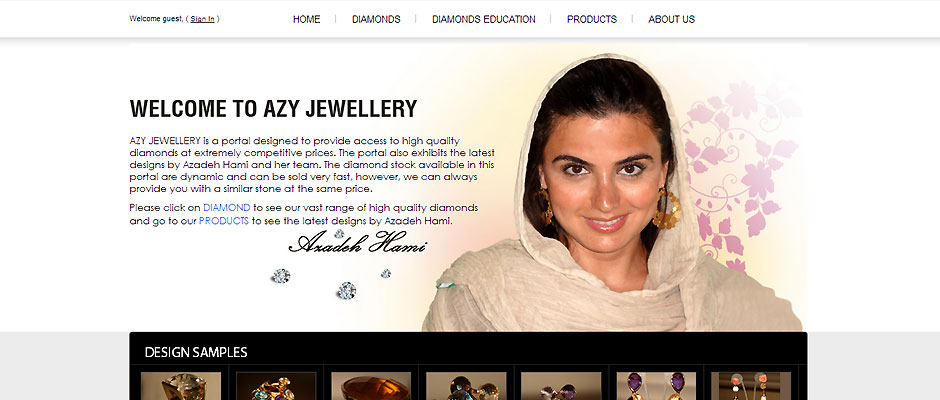The image size is (940, 400).
Task: Select the pale purple stone ring thumbnail
Action: tap(561, 386)
